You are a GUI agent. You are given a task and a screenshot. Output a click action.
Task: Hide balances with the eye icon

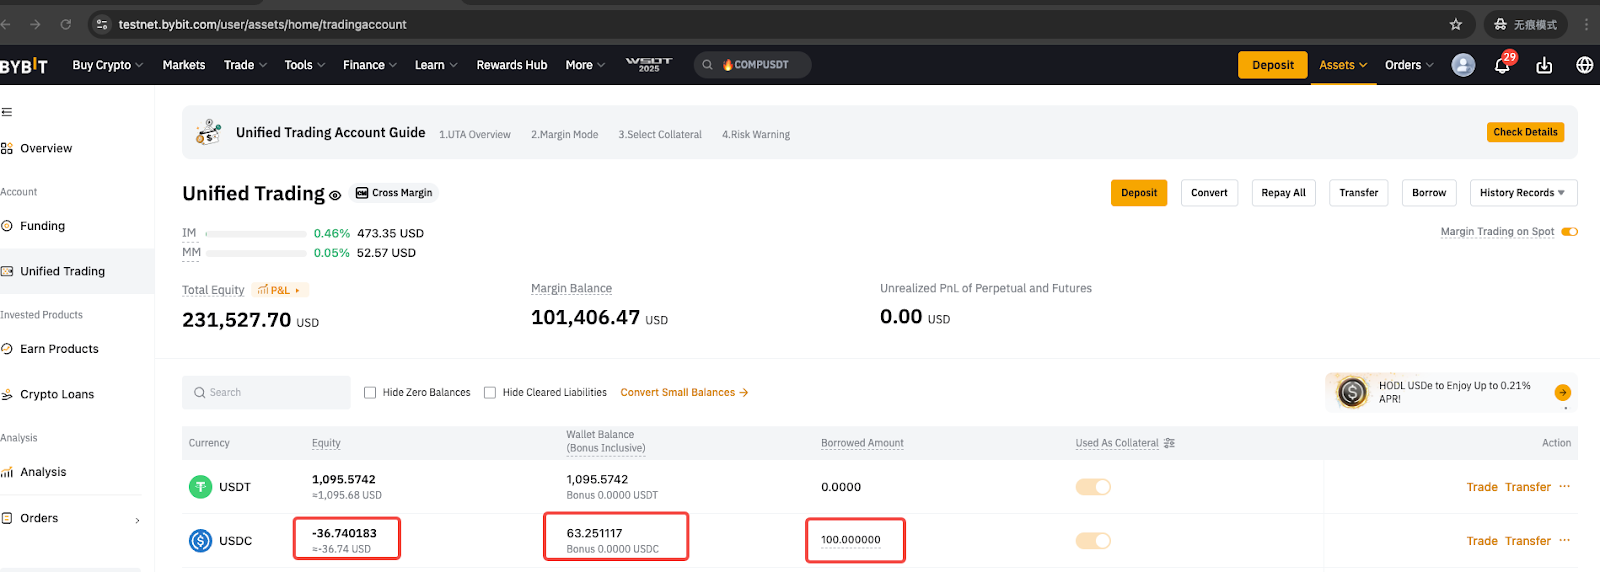tap(335, 195)
